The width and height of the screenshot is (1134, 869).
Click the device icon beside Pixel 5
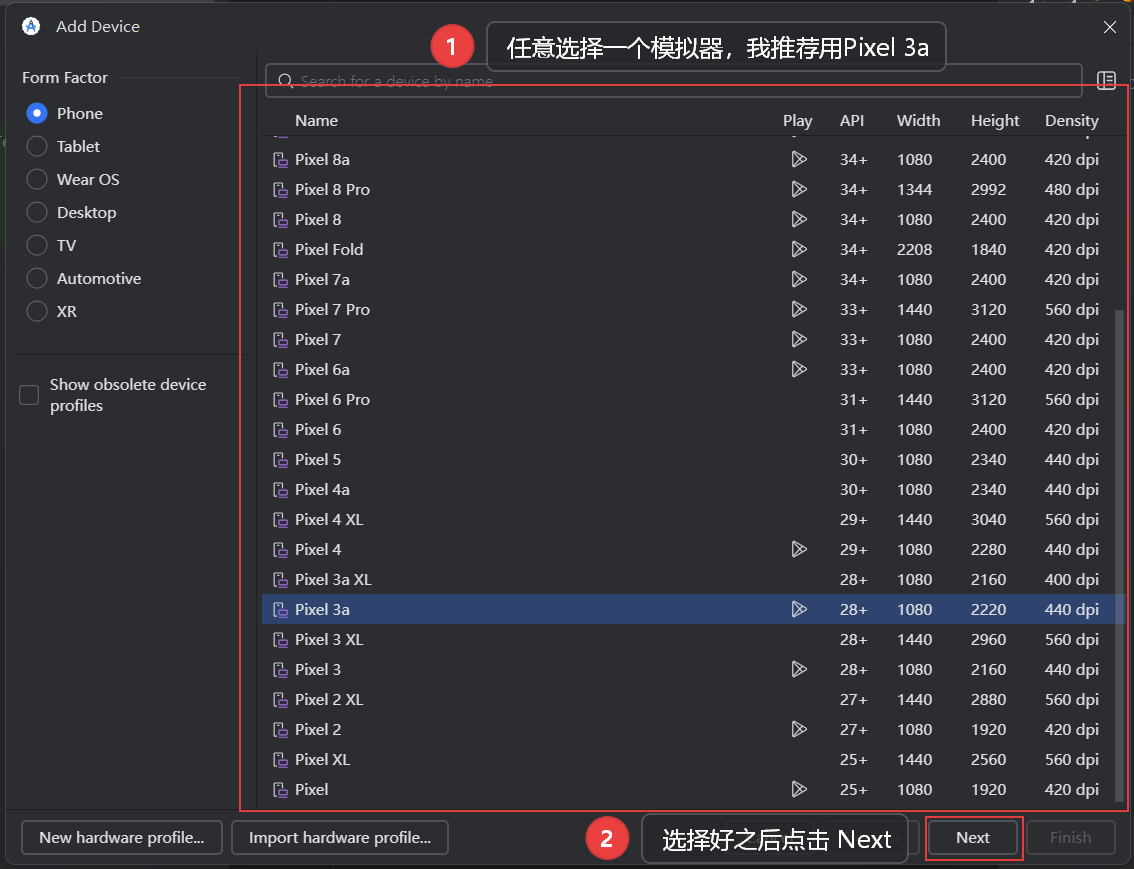[281, 460]
